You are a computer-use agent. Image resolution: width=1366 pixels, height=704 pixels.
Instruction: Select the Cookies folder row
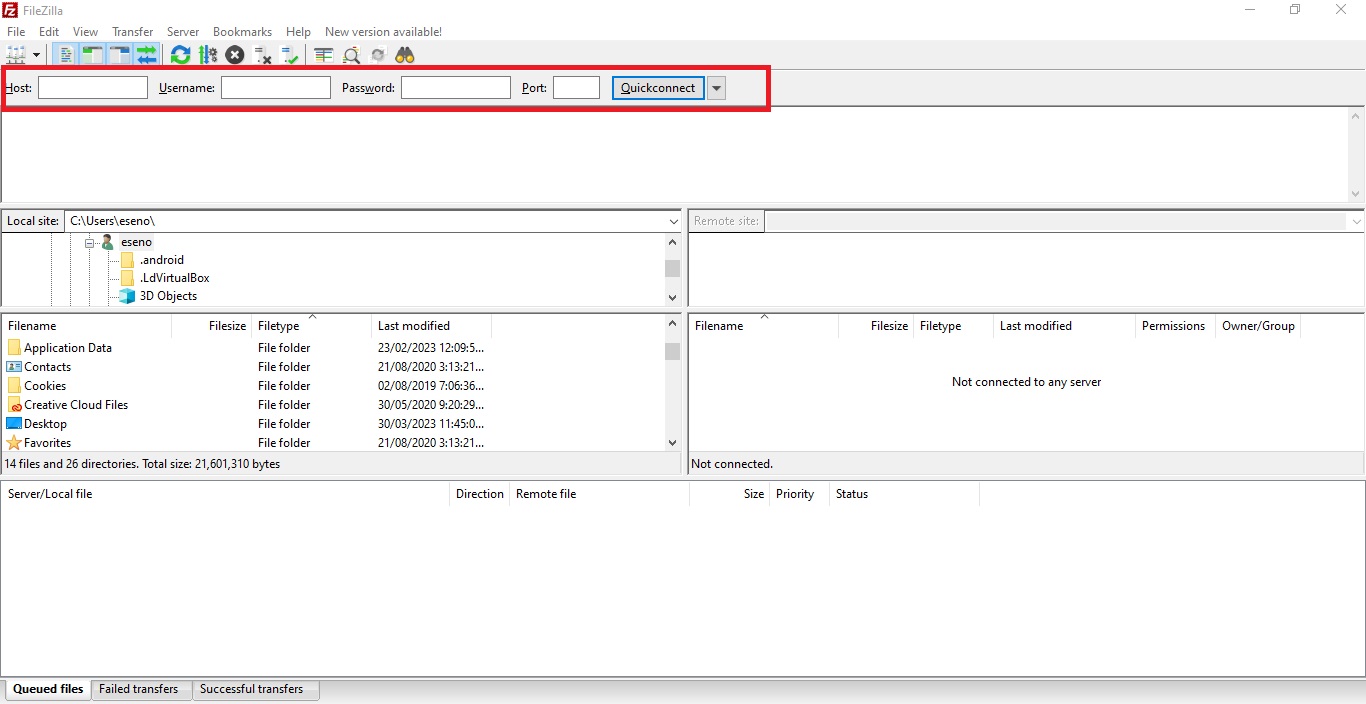333,386
